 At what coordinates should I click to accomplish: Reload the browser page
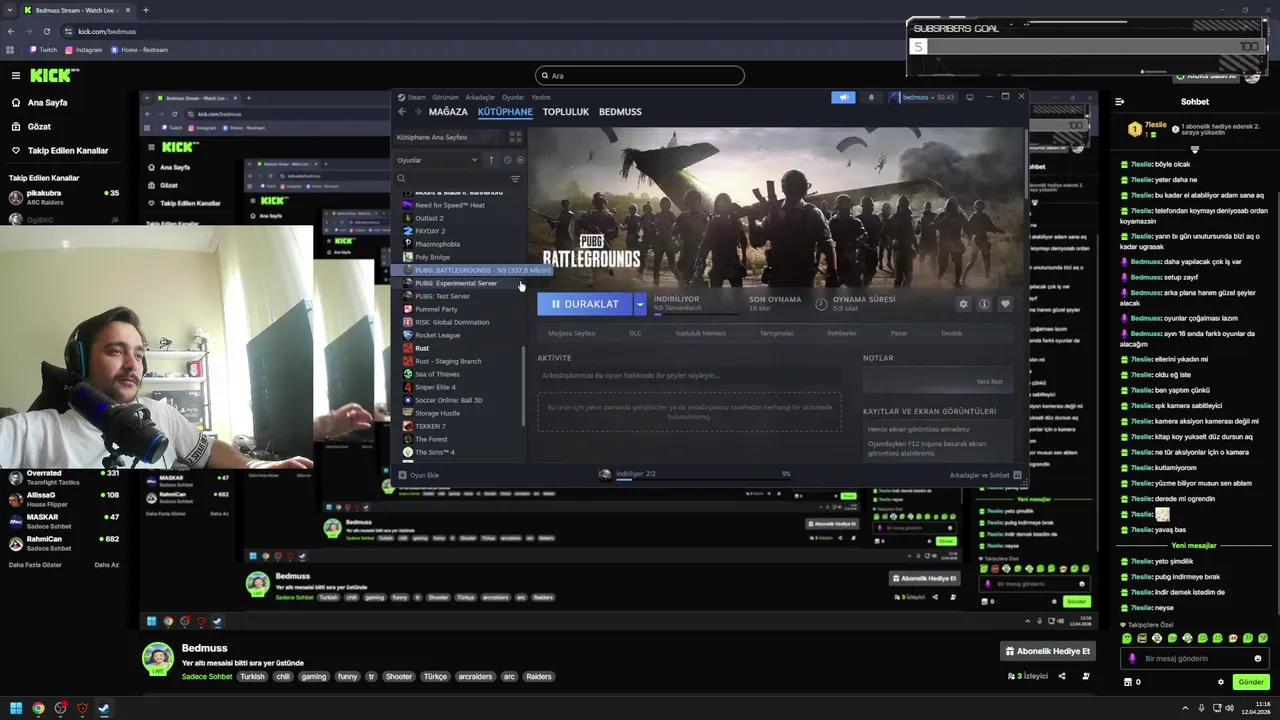[x=46, y=31]
